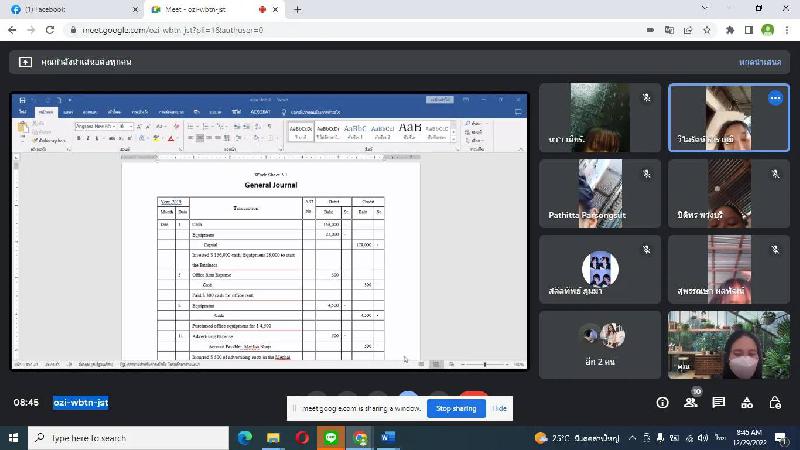This screenshot has width=800, height=450.
Task: Click the Stop sharing button
Action: coord(456,408)
